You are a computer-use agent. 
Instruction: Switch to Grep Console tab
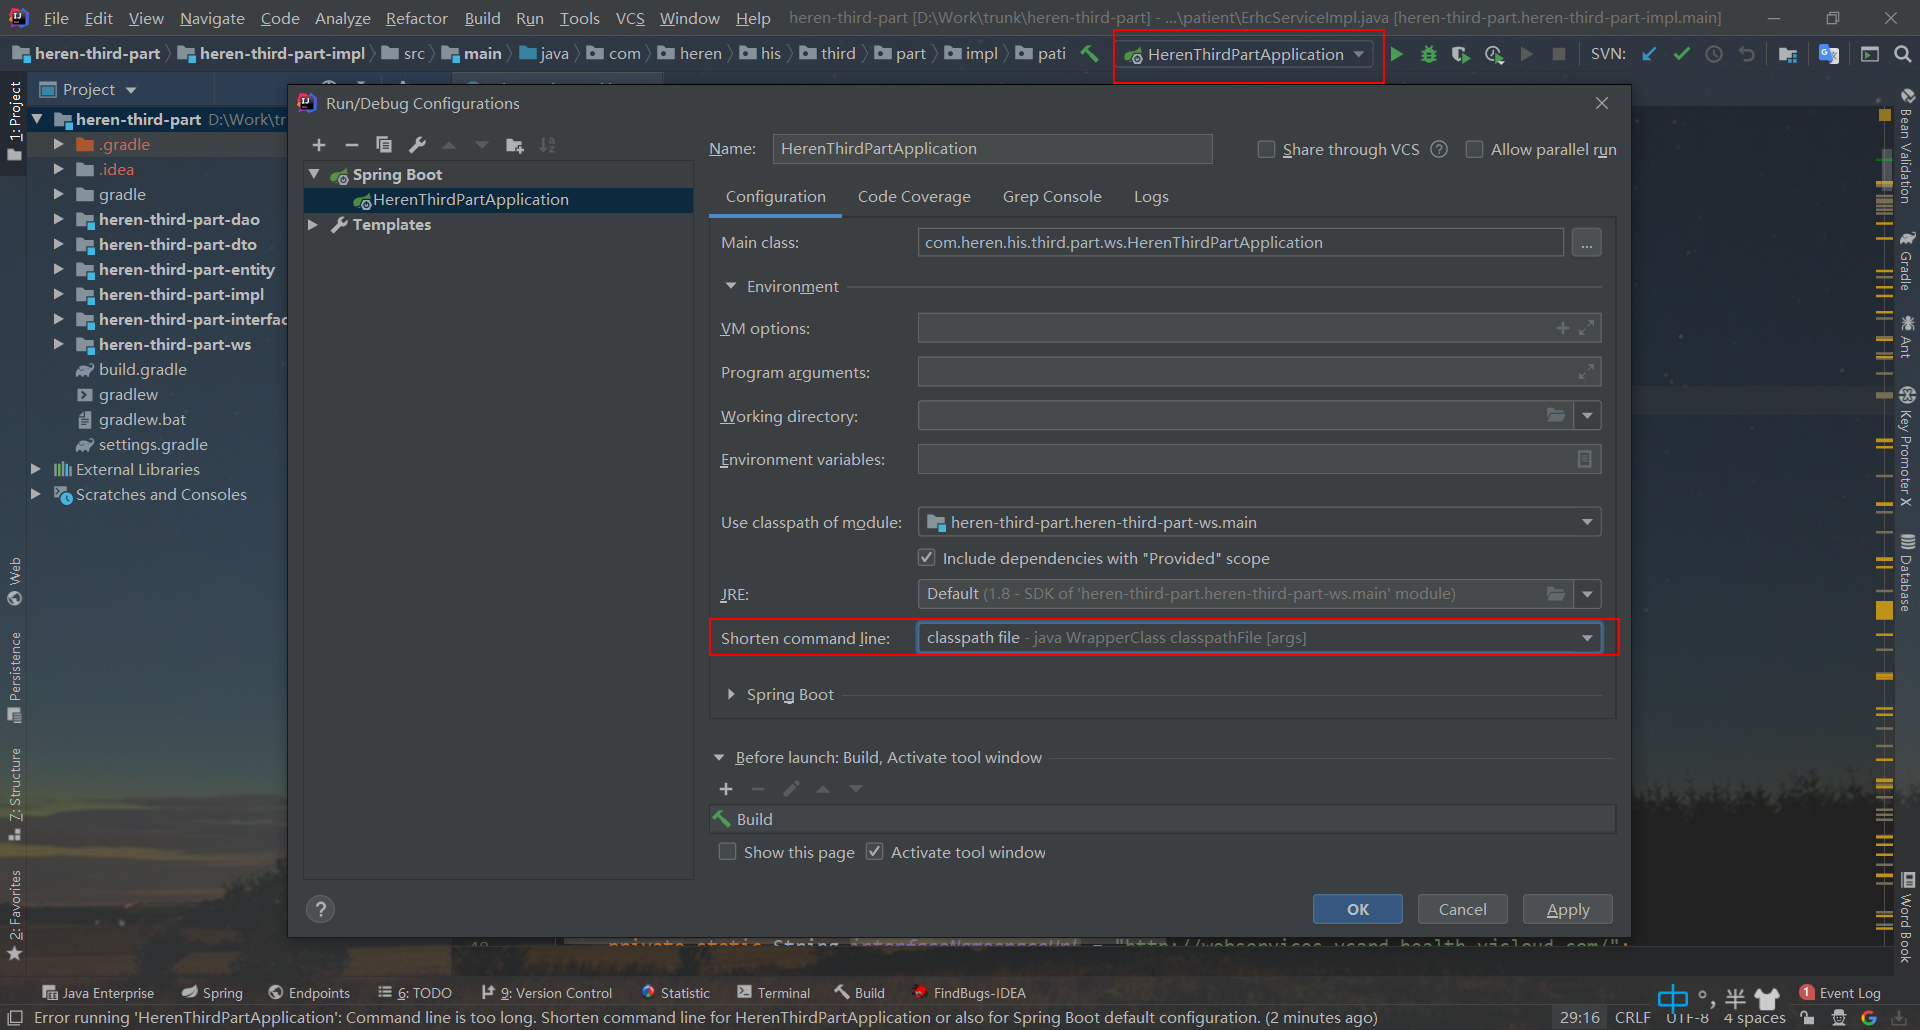tap(1052, 197)
